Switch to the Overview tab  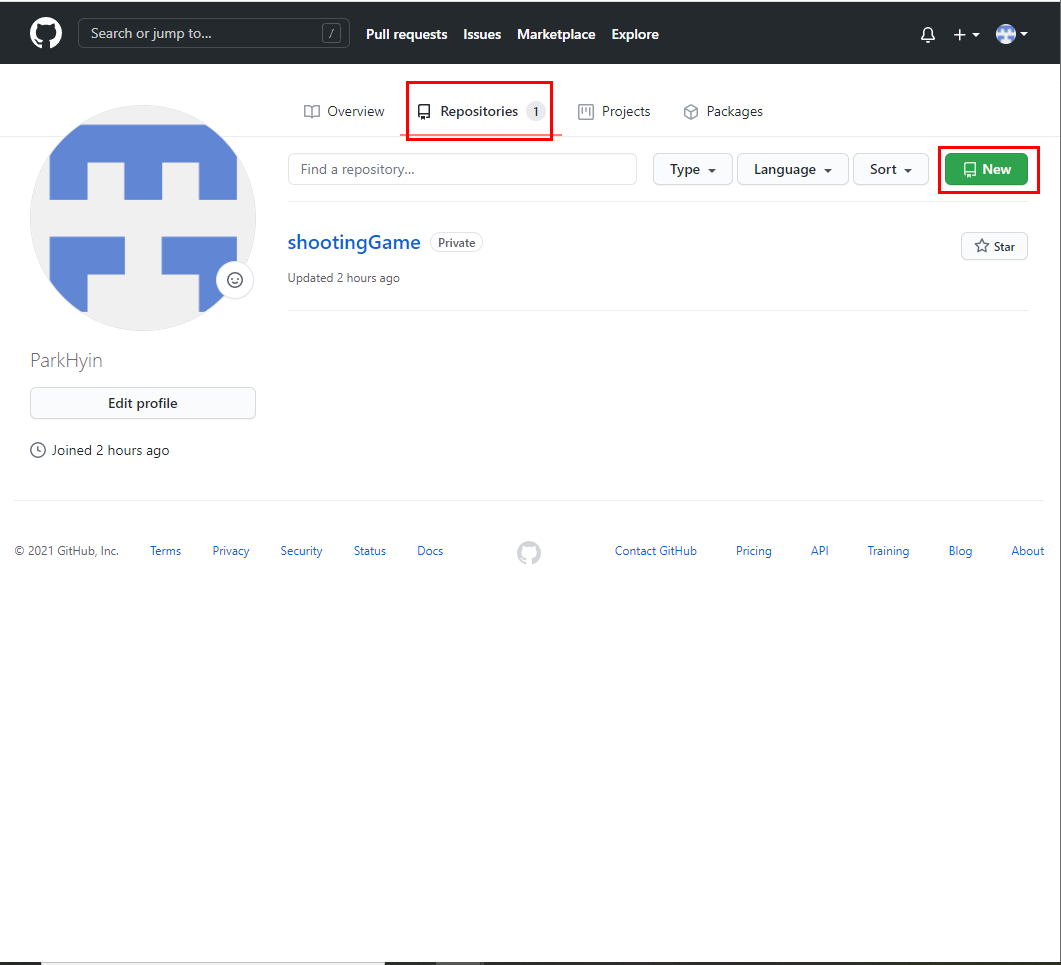pyautogui.click(x=344, y=112)
